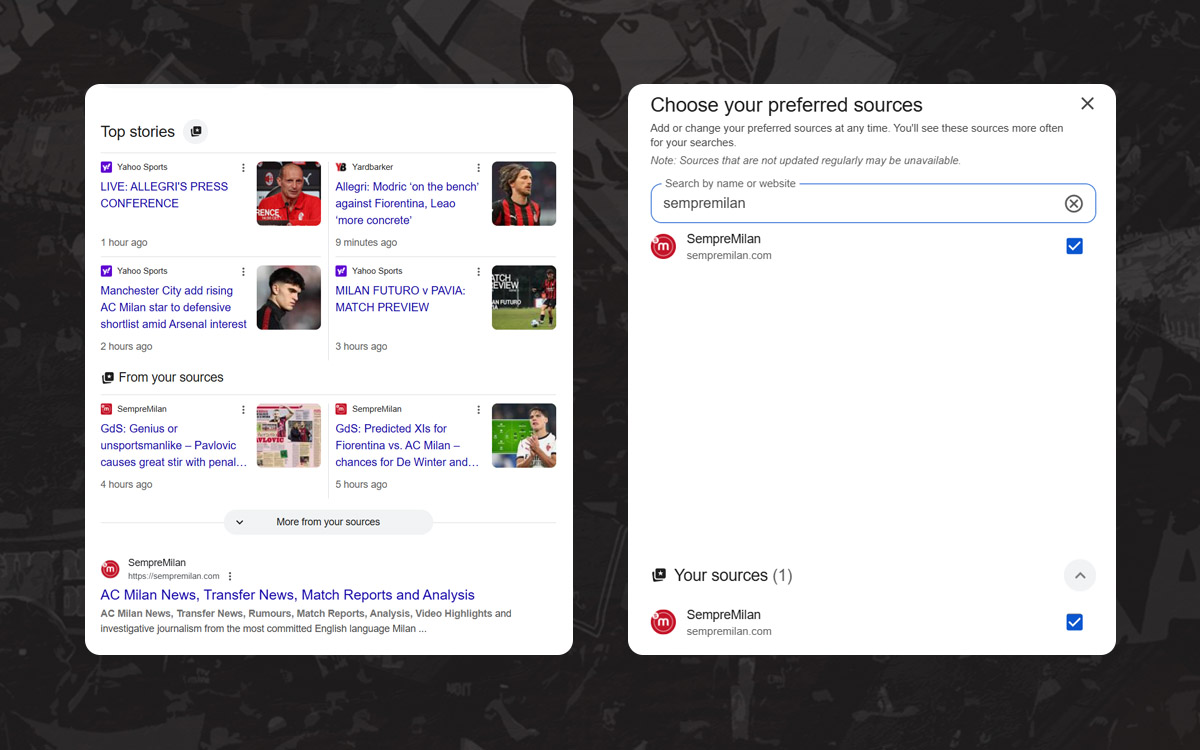The width and height of the screenshot is (1200, 750).
Task: Open the AC Milan News, Transfer News link
Action: [287, 594]
